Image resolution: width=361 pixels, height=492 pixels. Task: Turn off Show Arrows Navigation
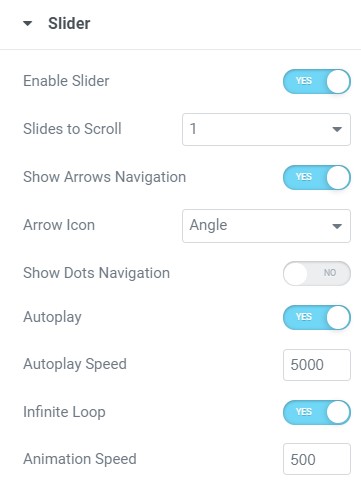coord(317,177)
